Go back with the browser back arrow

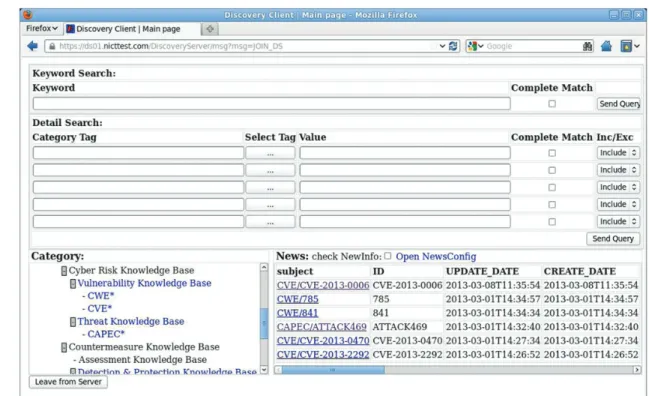(32, 46)
